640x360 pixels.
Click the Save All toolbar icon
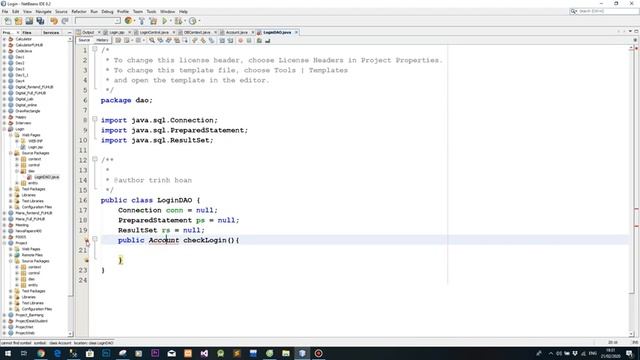coord(40,21)
